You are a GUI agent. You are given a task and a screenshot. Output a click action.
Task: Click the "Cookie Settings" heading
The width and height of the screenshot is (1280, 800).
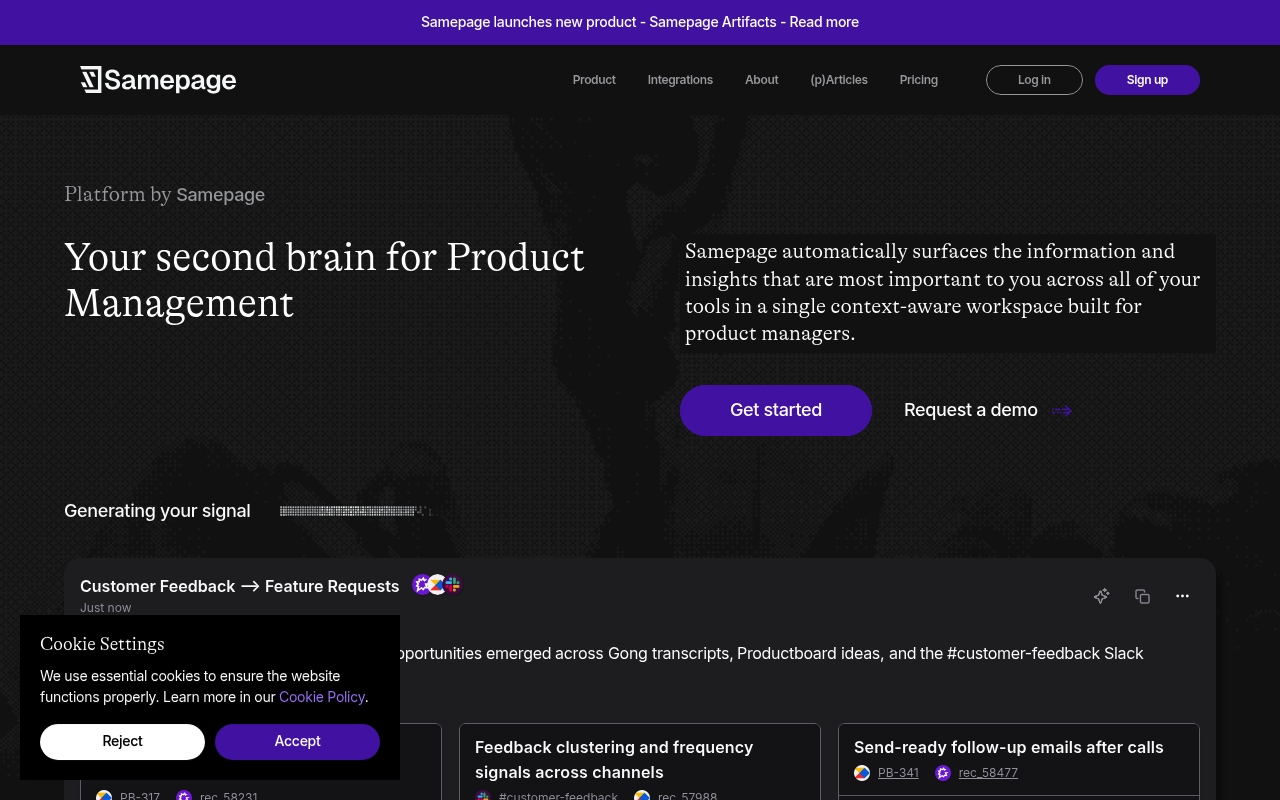(x=102, y=644)
